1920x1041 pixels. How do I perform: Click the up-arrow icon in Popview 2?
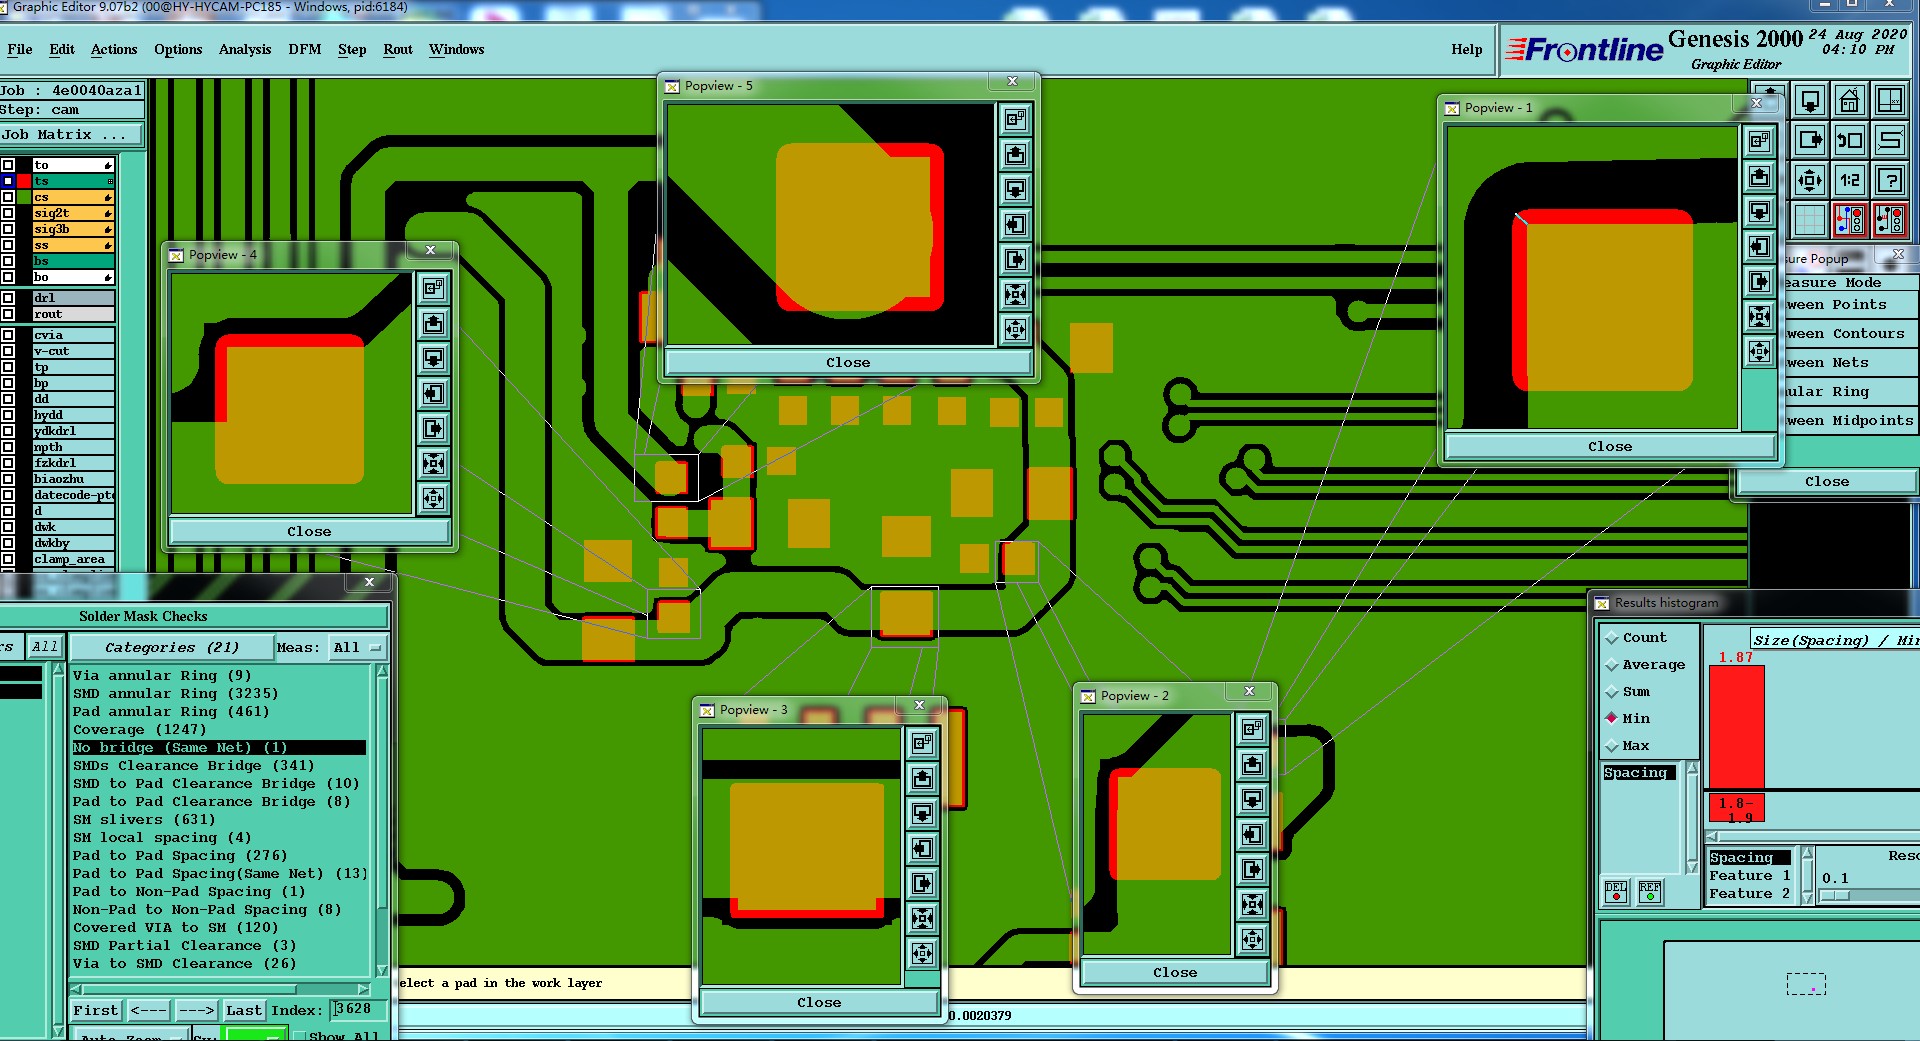[1252, 765]
